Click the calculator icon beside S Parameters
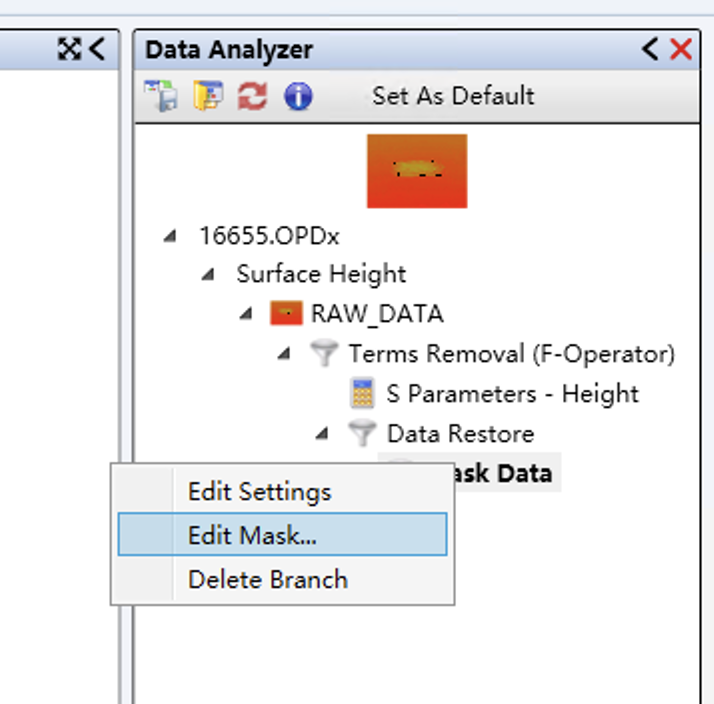The width and height of the screenshot is (714, 704). pos(362,394)
